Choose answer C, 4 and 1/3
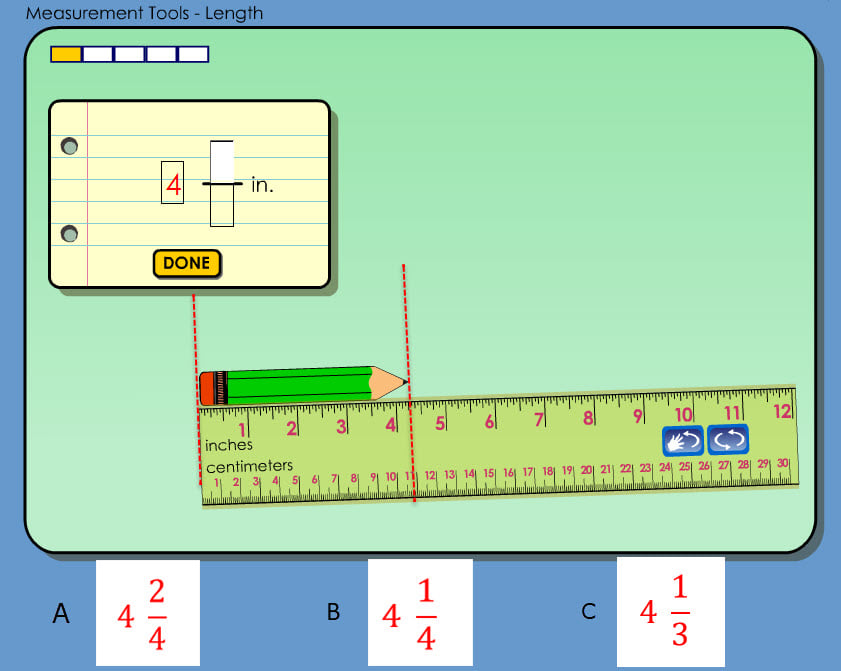Screen dimensions: 841x671 point(670,611)
